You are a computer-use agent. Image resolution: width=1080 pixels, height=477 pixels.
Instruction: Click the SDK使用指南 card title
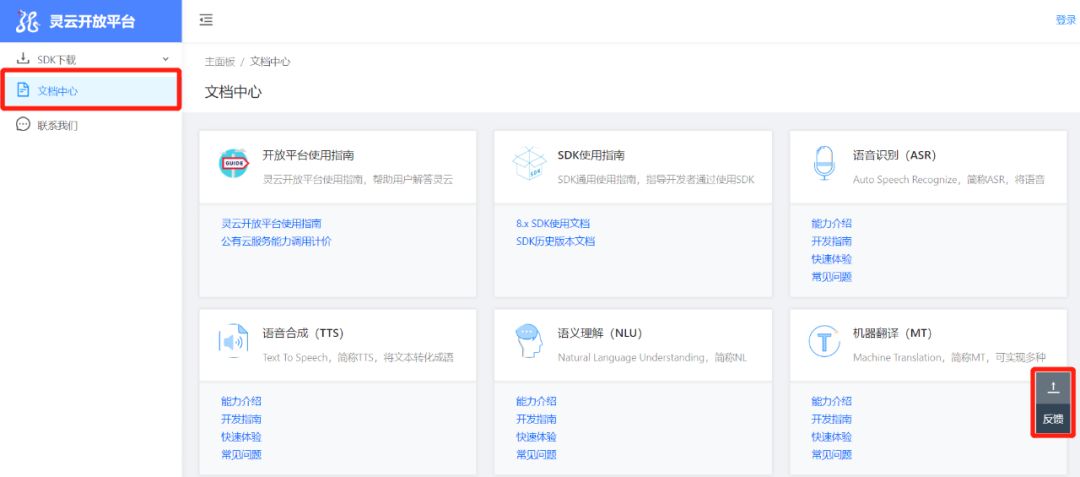591,156
